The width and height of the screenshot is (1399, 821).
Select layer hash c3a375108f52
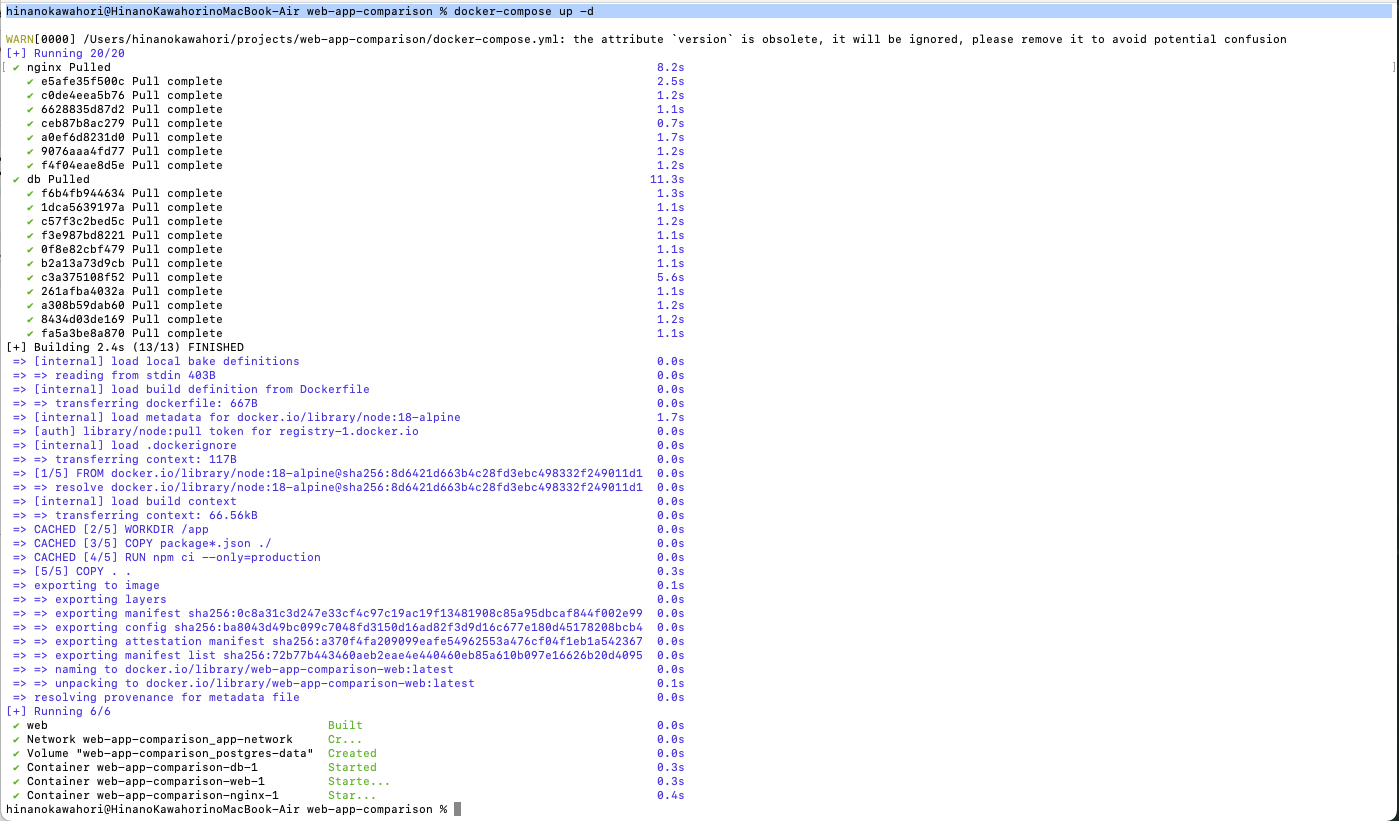(x=83, y=277)
